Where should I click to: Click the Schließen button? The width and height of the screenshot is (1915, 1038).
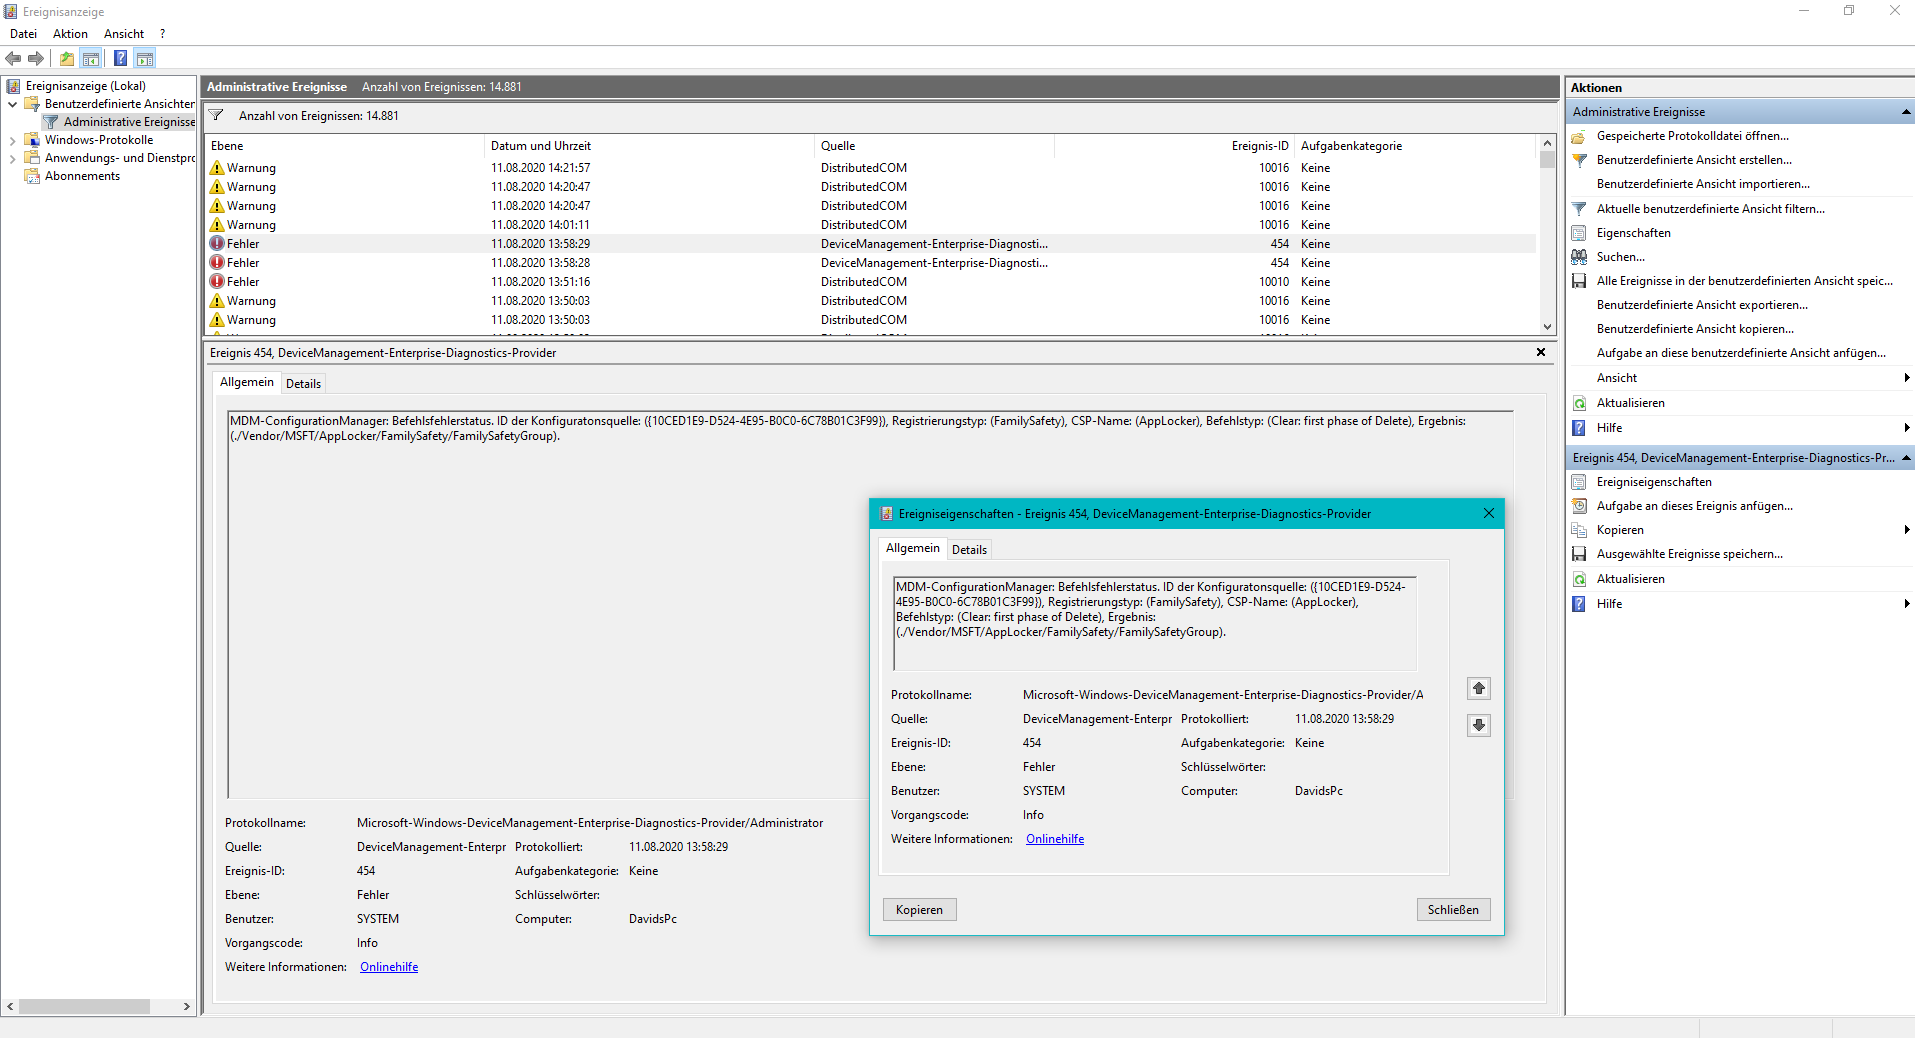tap(1453, 910)
